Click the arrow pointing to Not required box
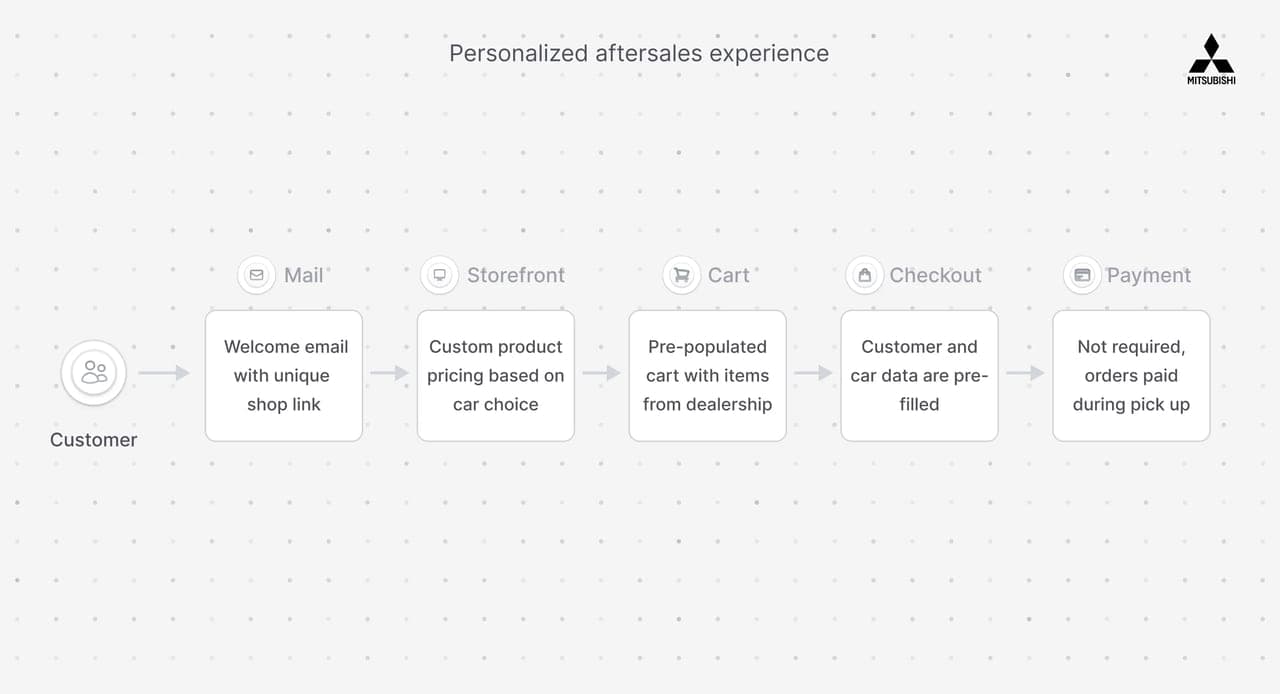1280x694 pixels. [1025, 373]
